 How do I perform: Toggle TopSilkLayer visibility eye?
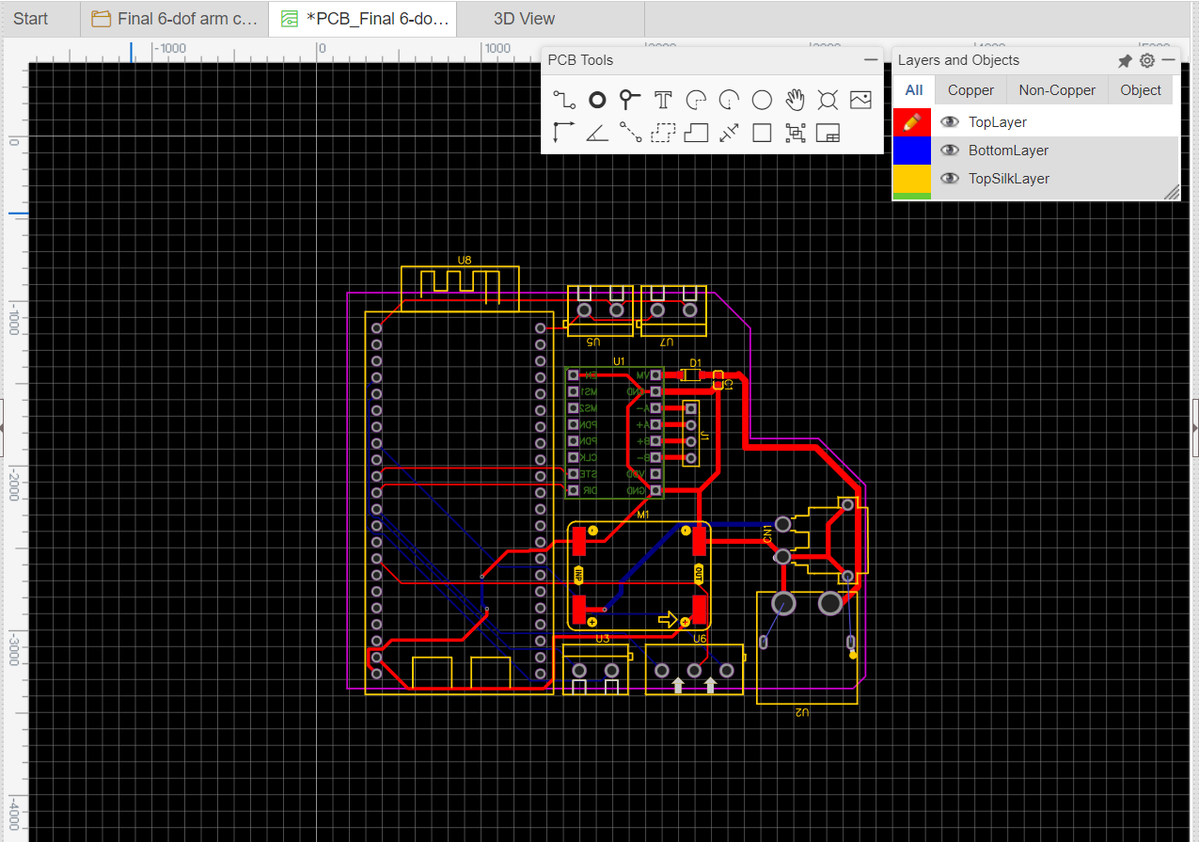[x=950, y=178]
